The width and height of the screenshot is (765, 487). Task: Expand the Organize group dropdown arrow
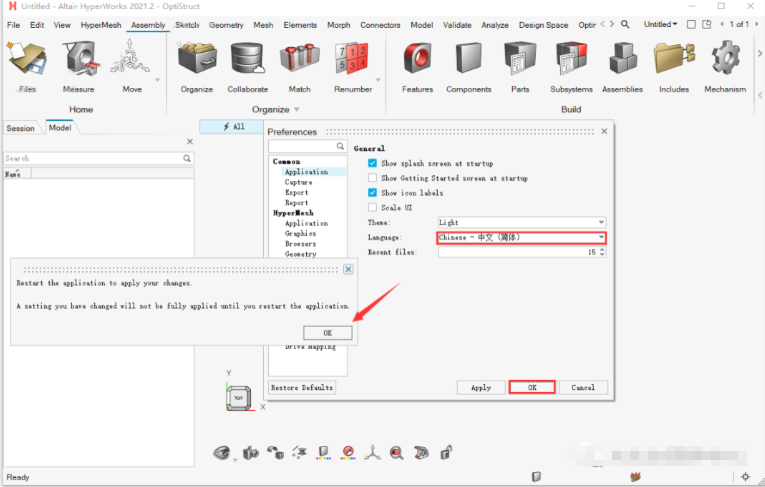(x=296, y=110)
